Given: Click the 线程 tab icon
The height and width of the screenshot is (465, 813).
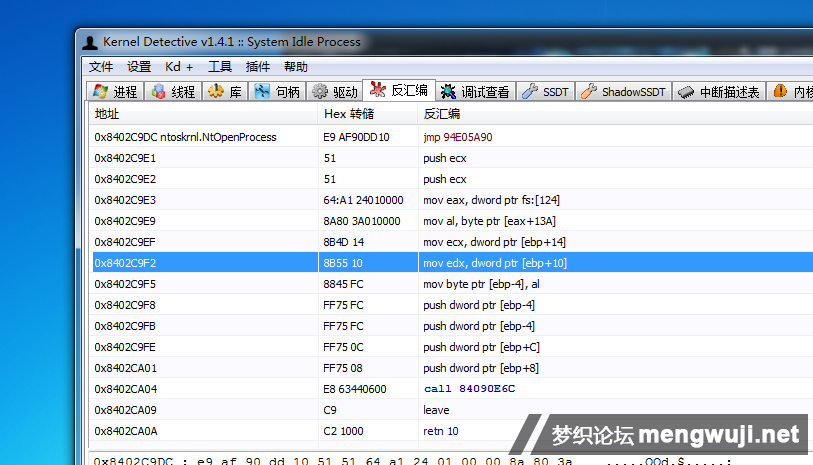Looking at the screenshot, I should click(158, 92).
